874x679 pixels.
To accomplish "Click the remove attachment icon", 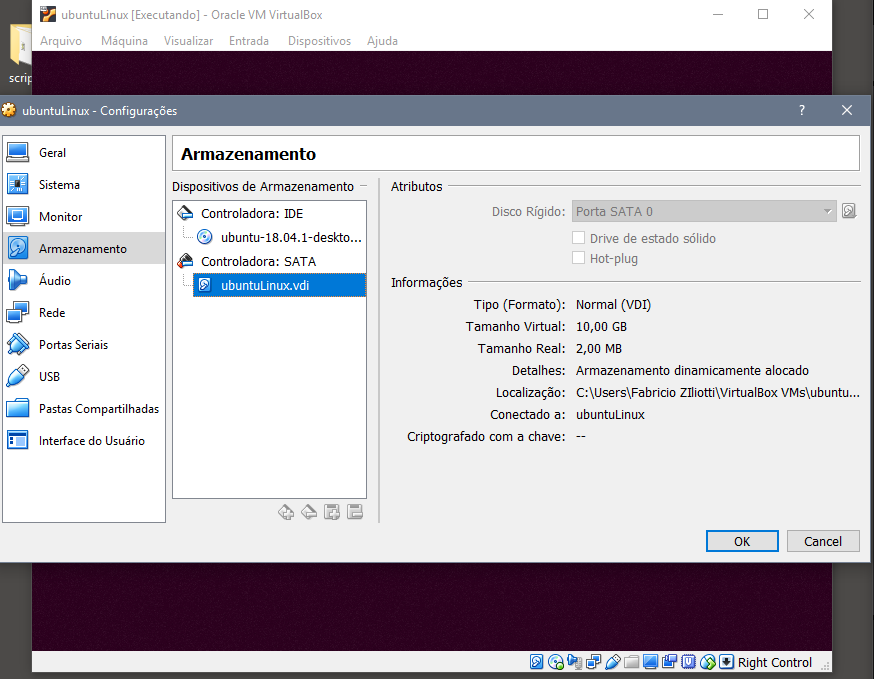I will 355,512.
